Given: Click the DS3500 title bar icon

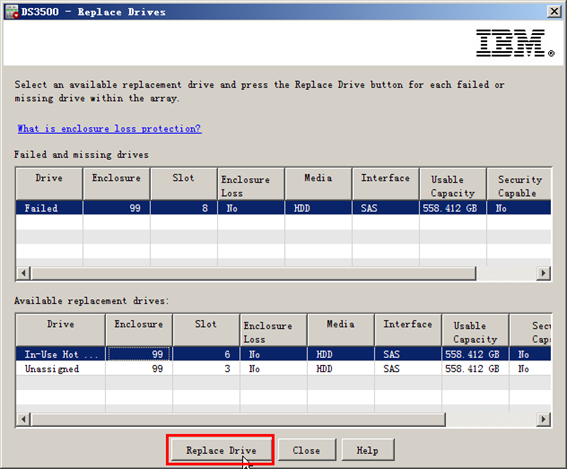Looking at the screenshot, I should tap(12, 12).
